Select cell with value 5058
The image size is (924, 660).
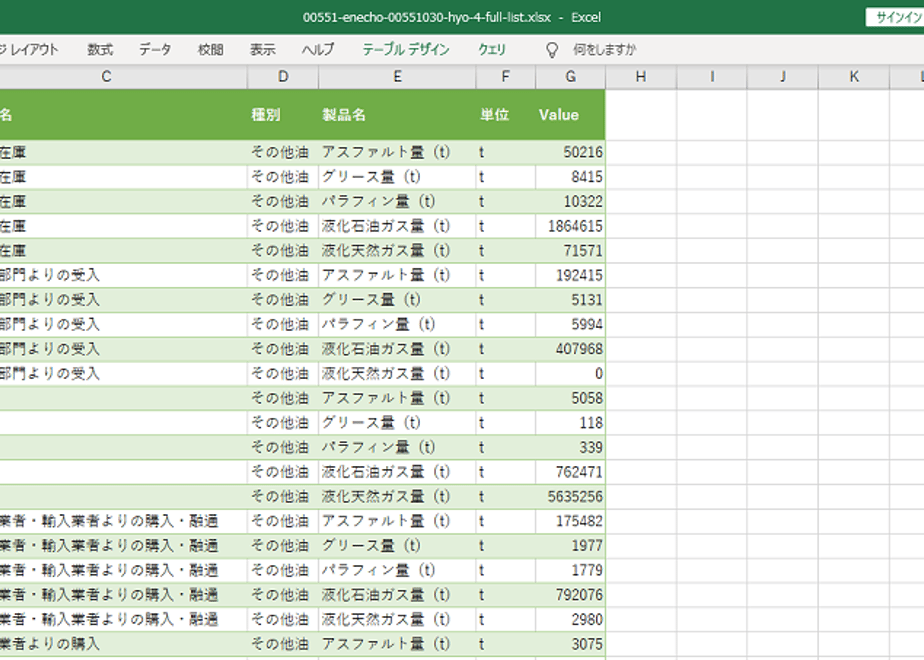(x=570, y=398)
